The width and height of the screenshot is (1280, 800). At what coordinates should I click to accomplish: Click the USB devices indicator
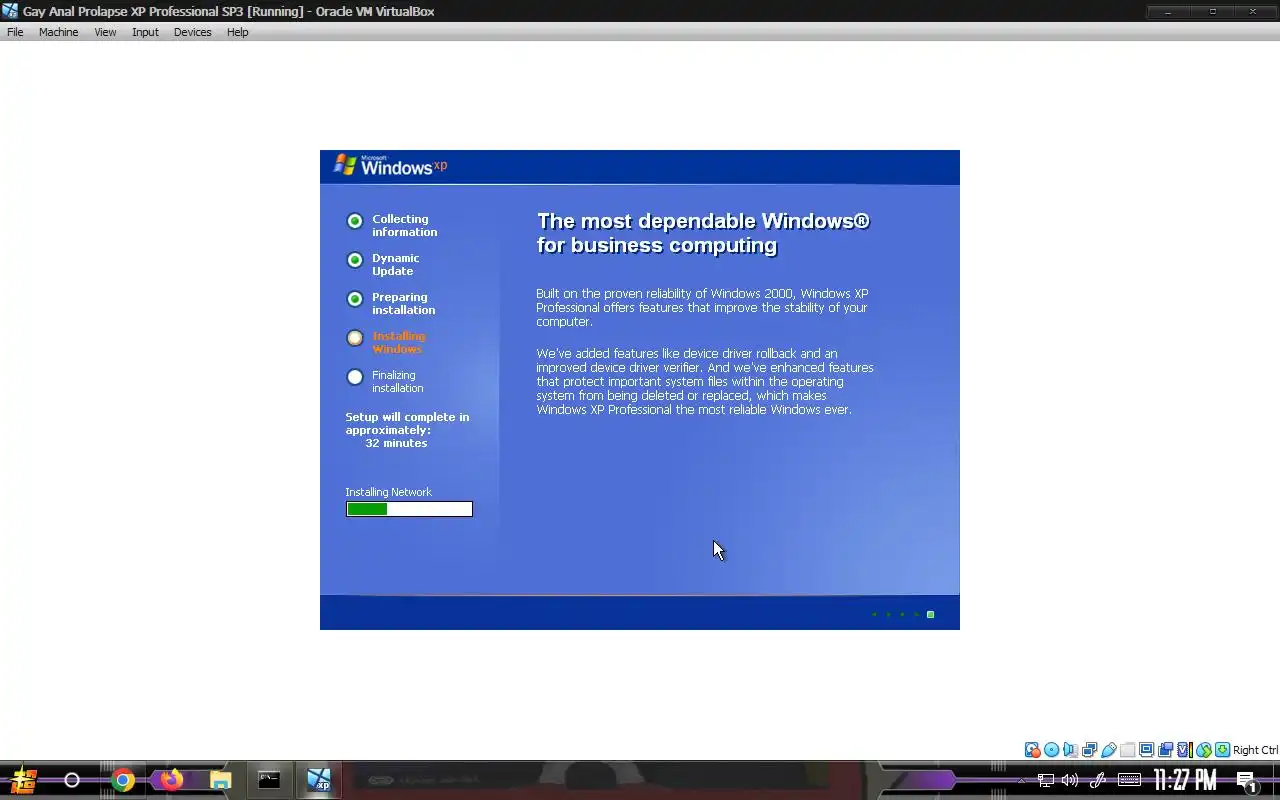coord(1108,750)
